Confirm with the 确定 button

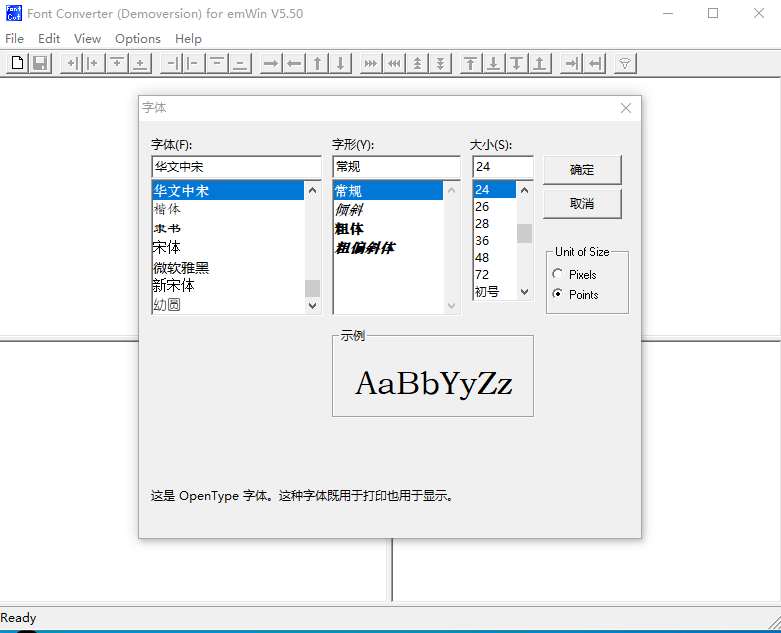point(582,170)
